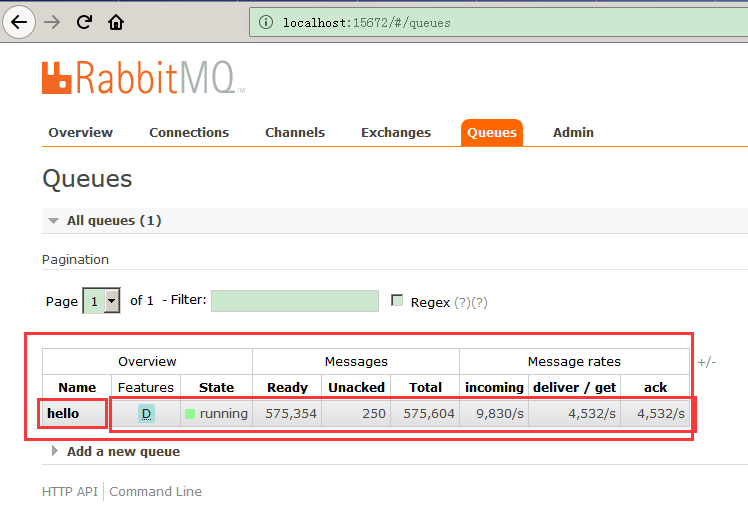Screen dimensions: 748x513
Task: Open the HTTP API link
Action: click(x=70, y=492)
